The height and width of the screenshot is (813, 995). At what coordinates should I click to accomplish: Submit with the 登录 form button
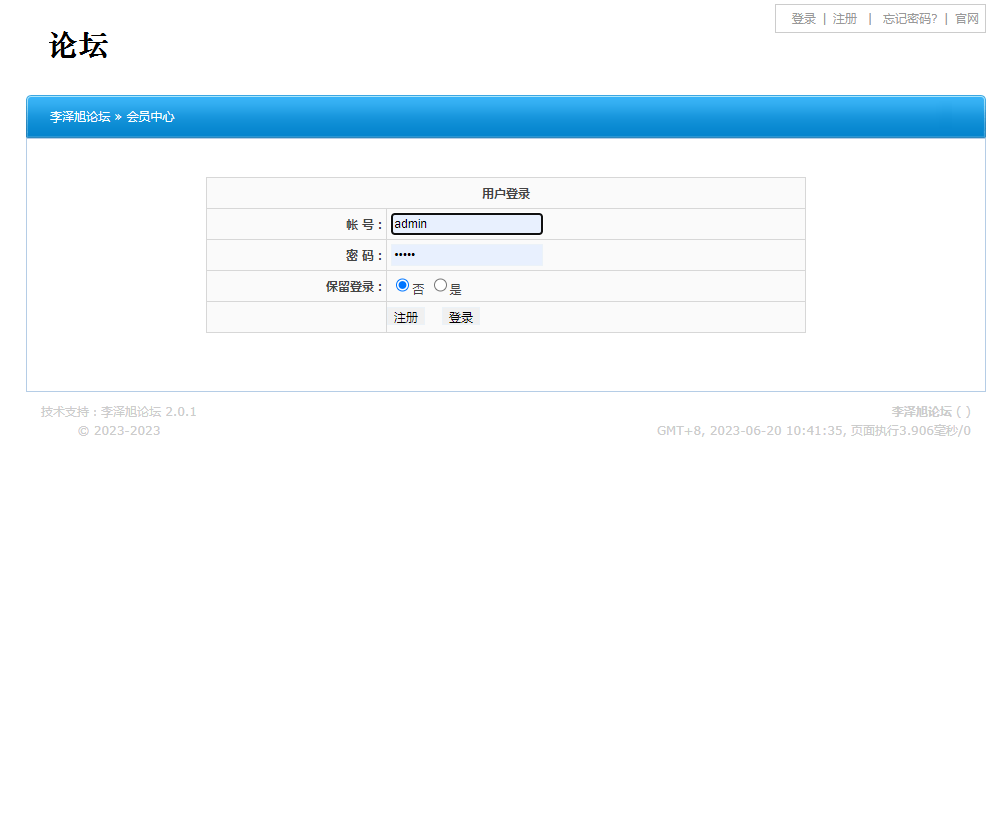coord(461,317)
